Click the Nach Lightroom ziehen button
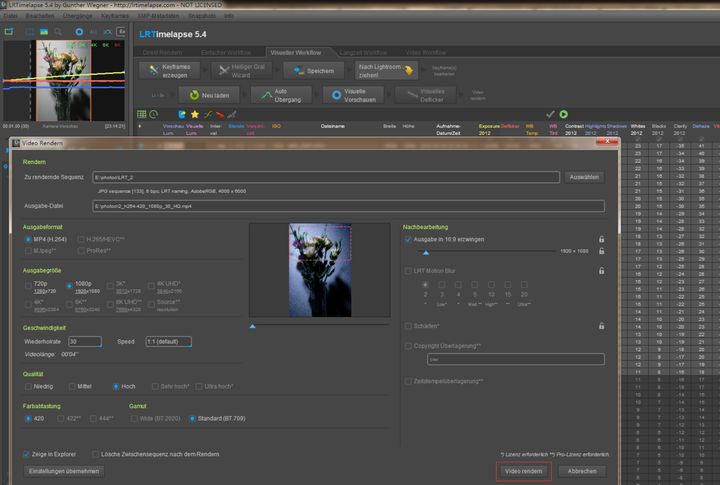Viewport: 720px width, 485px height. pos(386,71)
